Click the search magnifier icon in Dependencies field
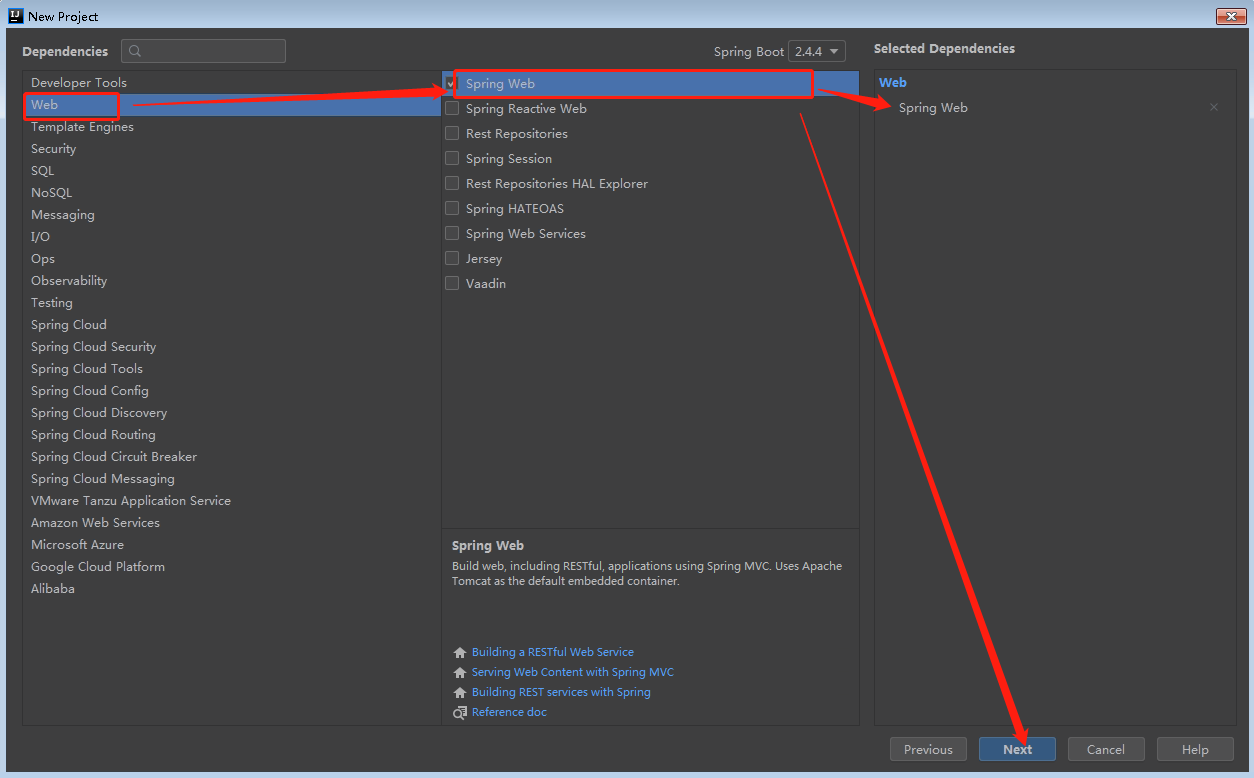The image size is (1254, 778). tap(136, 51)
